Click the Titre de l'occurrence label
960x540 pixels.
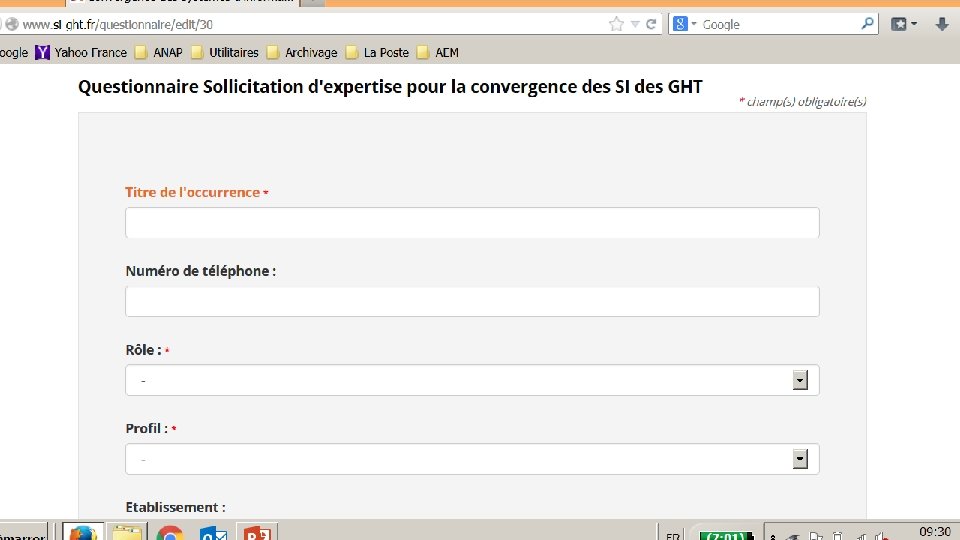click(x=193, y=192)
